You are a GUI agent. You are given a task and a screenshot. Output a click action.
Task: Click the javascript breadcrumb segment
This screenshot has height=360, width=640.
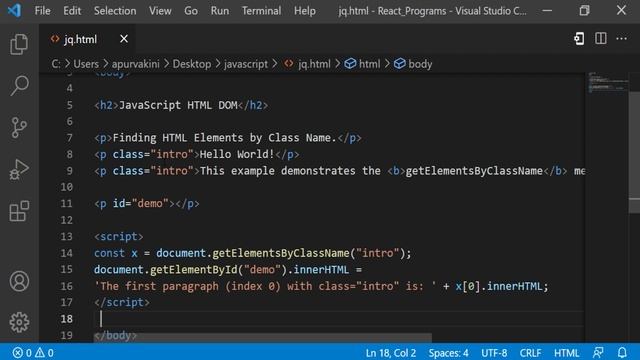[x=246, y=64]
